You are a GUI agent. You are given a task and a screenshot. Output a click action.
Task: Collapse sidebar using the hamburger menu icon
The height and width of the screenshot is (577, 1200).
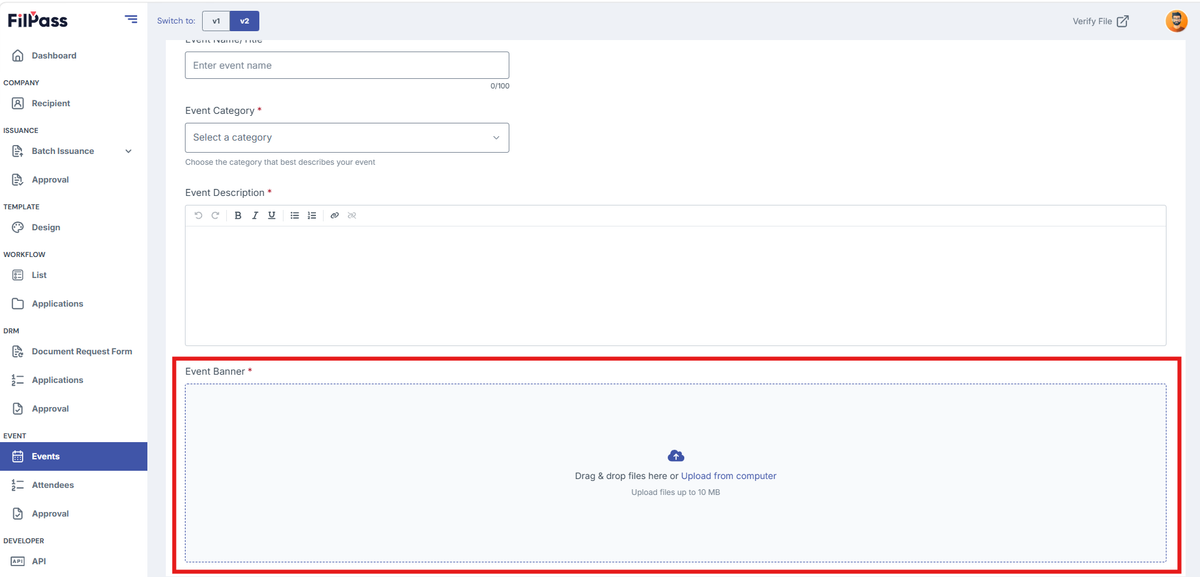pos(131,19)
